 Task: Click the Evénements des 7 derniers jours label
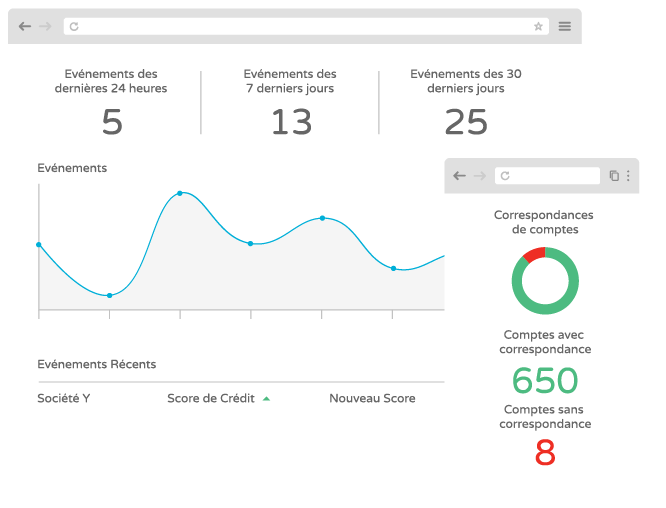pos(290,81)
